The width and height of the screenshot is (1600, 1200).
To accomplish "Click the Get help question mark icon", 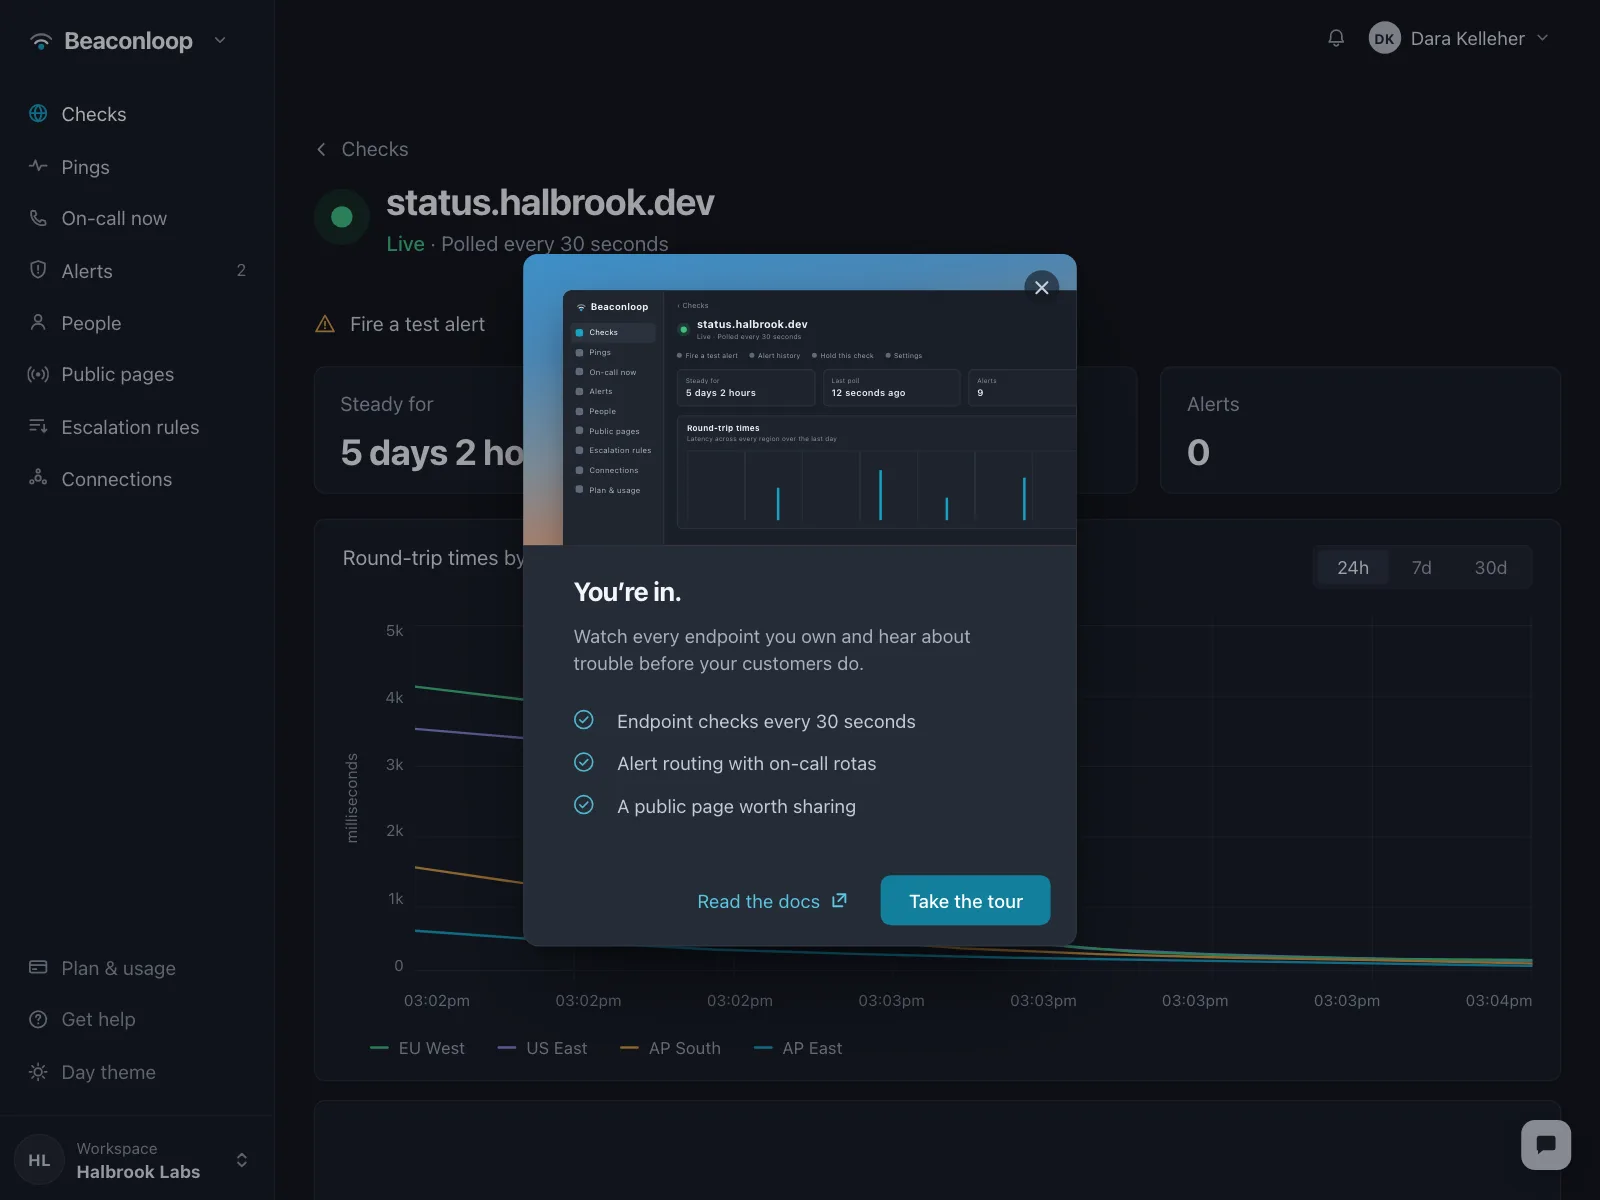I will click(x=38, y=1019).
